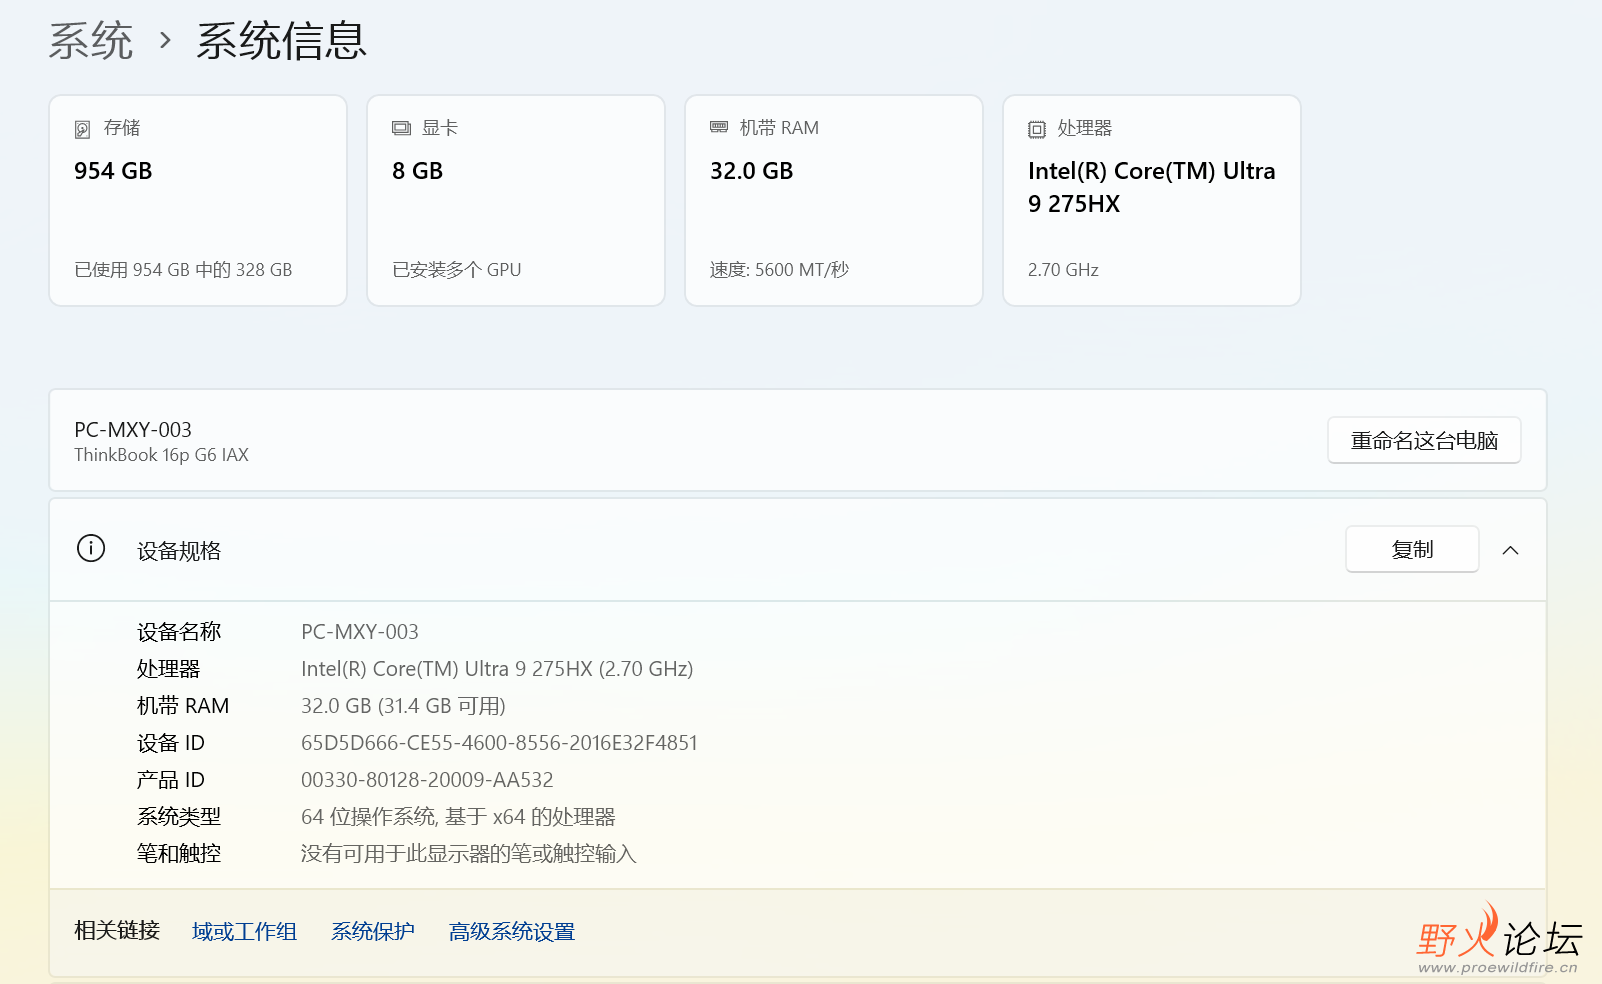Viewport: 1602px width, 984px height.
Task: Click the 设备名称 value PC-MXY-003
Action: click(360, 632)
